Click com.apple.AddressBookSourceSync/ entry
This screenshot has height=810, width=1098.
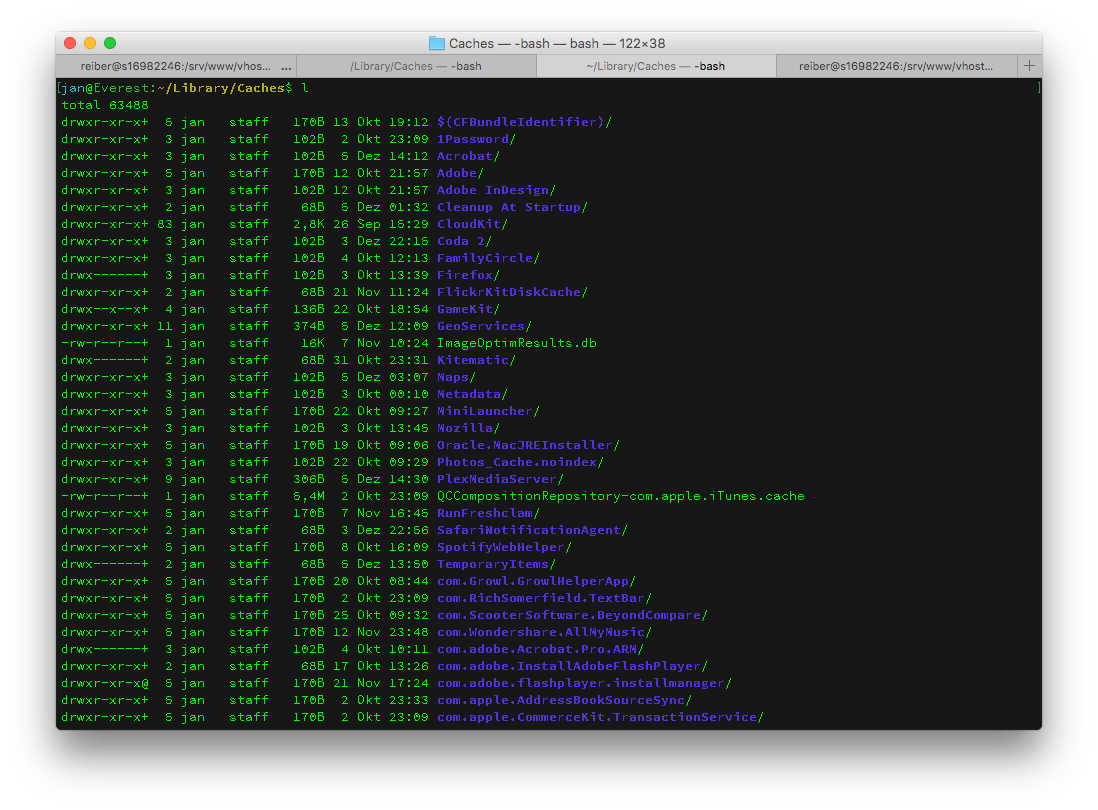(x=564, y=700)
